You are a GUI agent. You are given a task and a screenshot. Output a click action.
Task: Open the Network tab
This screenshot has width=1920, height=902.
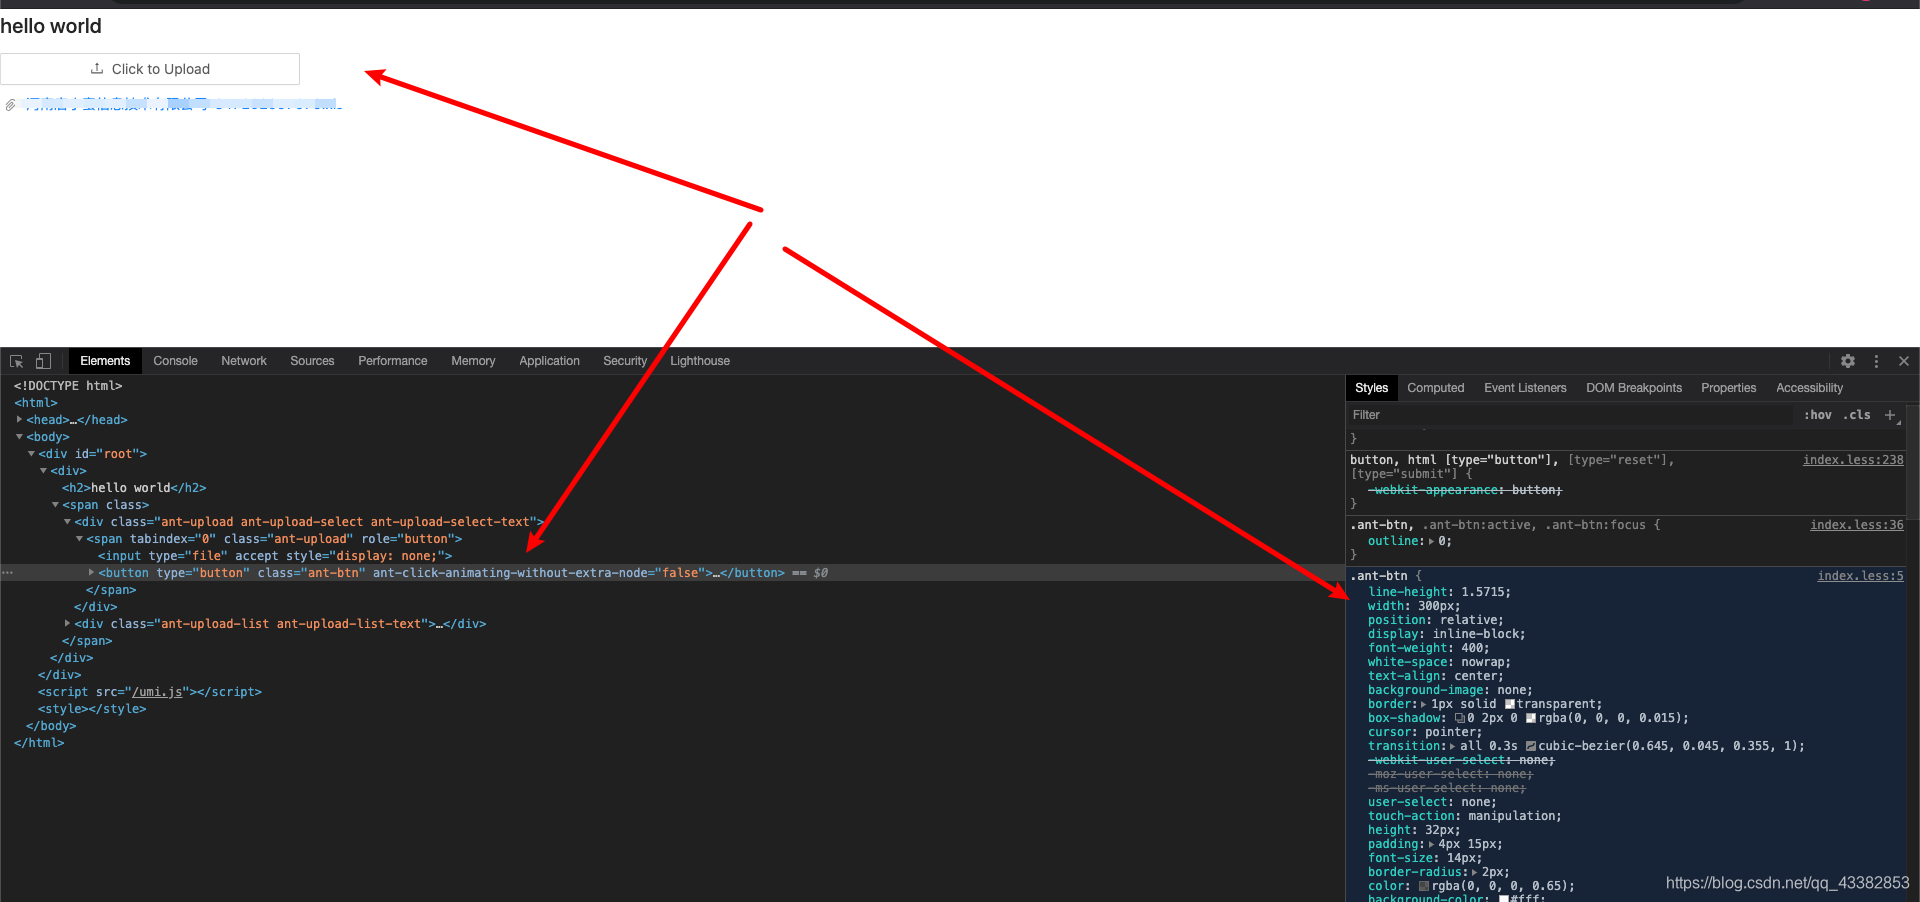tap(244, 361)
